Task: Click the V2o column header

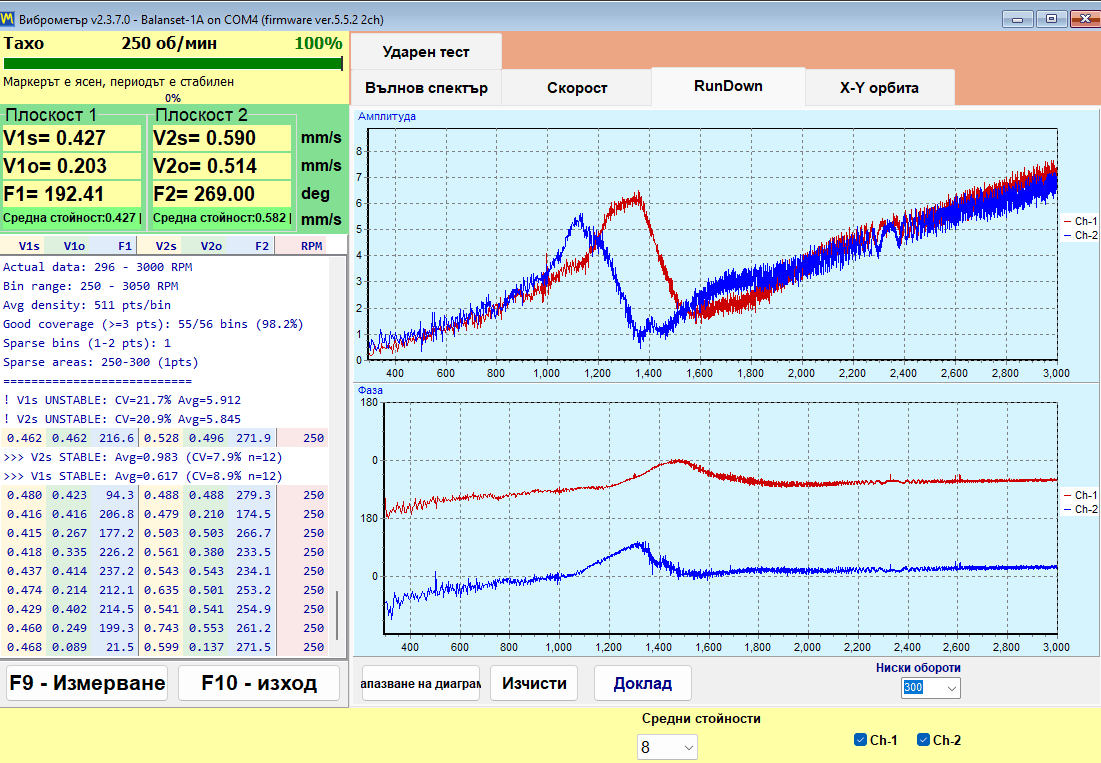Action: pos(211,246)
